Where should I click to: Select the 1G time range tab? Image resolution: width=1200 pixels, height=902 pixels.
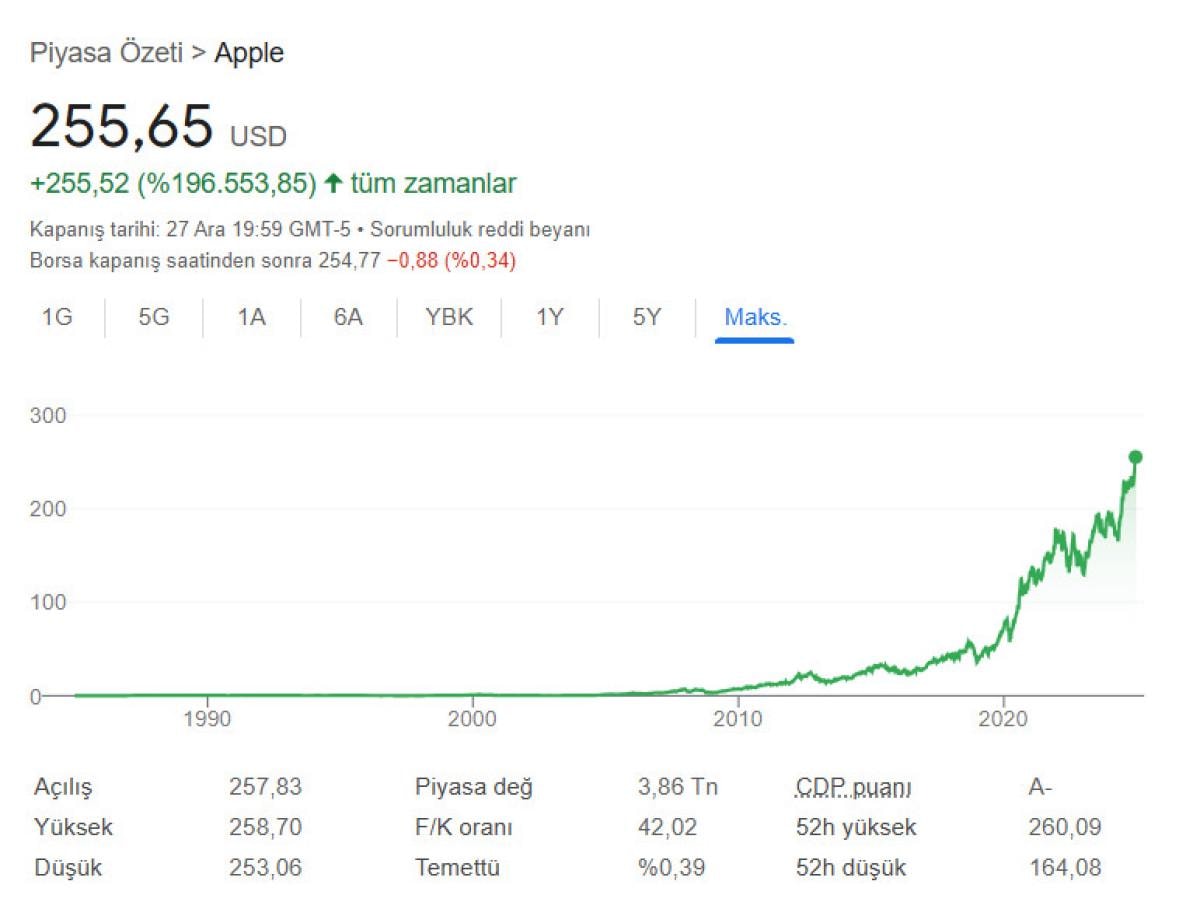[x=57, y=318]
